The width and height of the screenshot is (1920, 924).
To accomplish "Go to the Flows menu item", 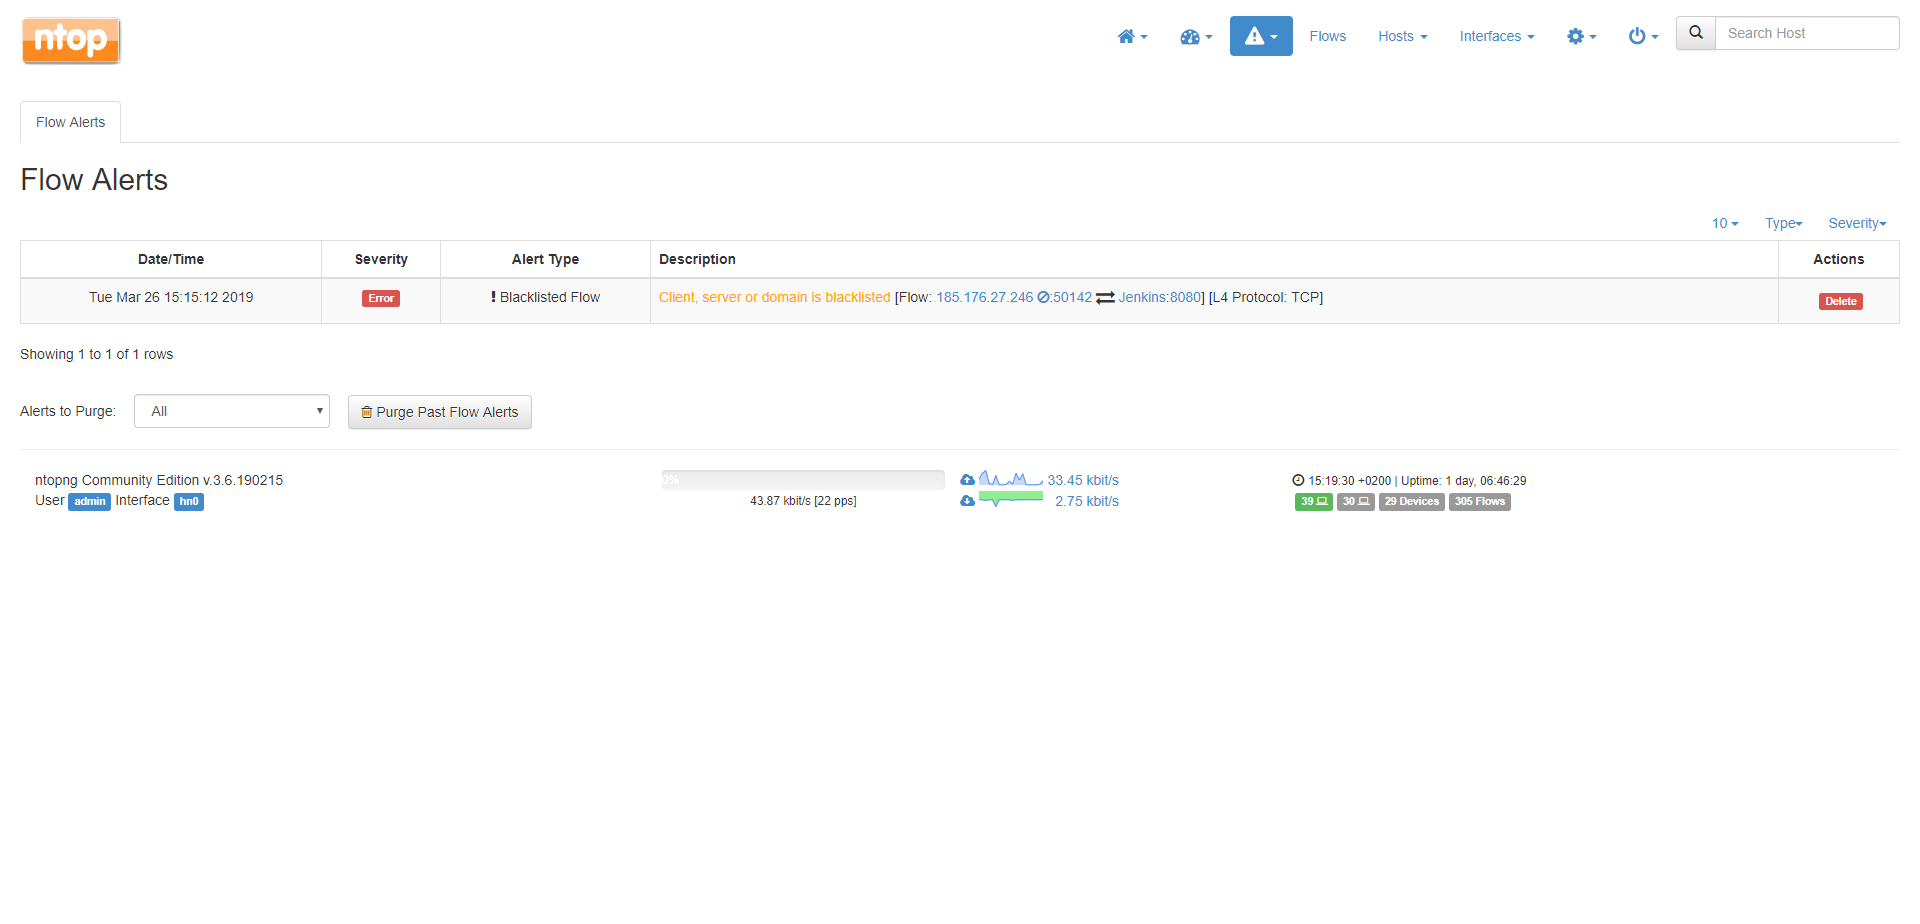I will (1327, 37).
